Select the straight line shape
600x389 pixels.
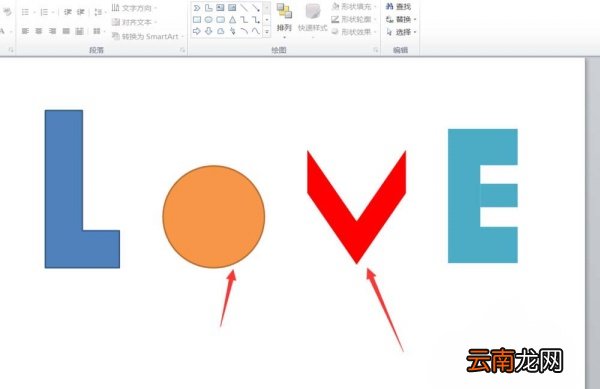[244, 8]
